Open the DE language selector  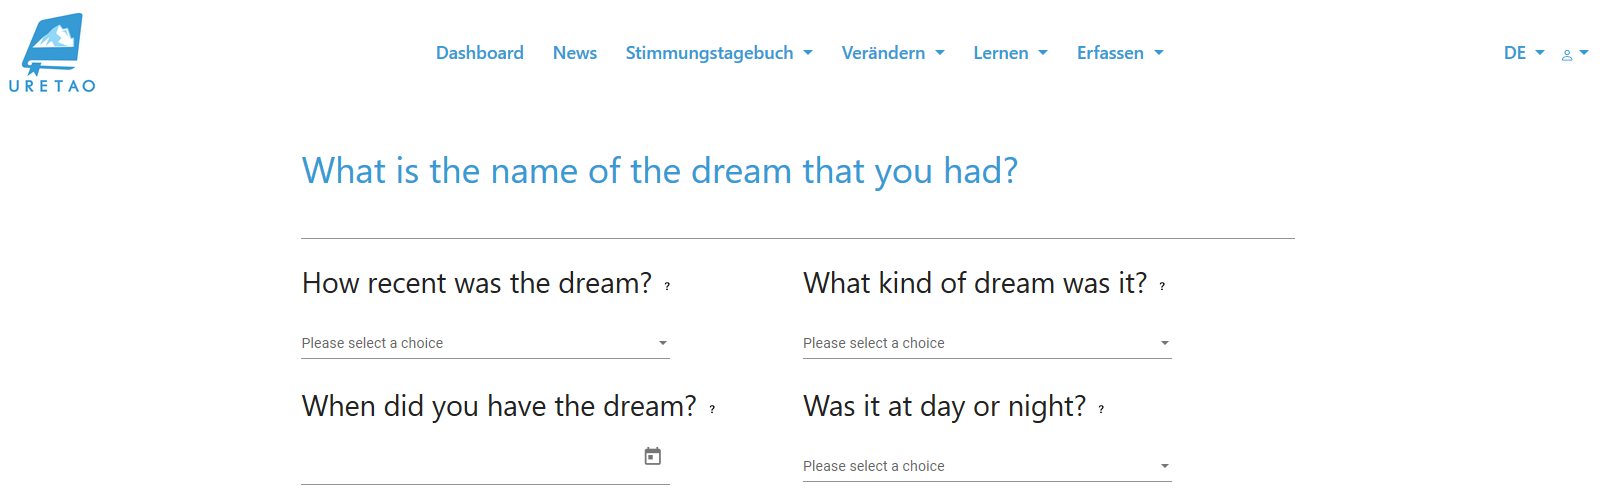(1524, 53)
